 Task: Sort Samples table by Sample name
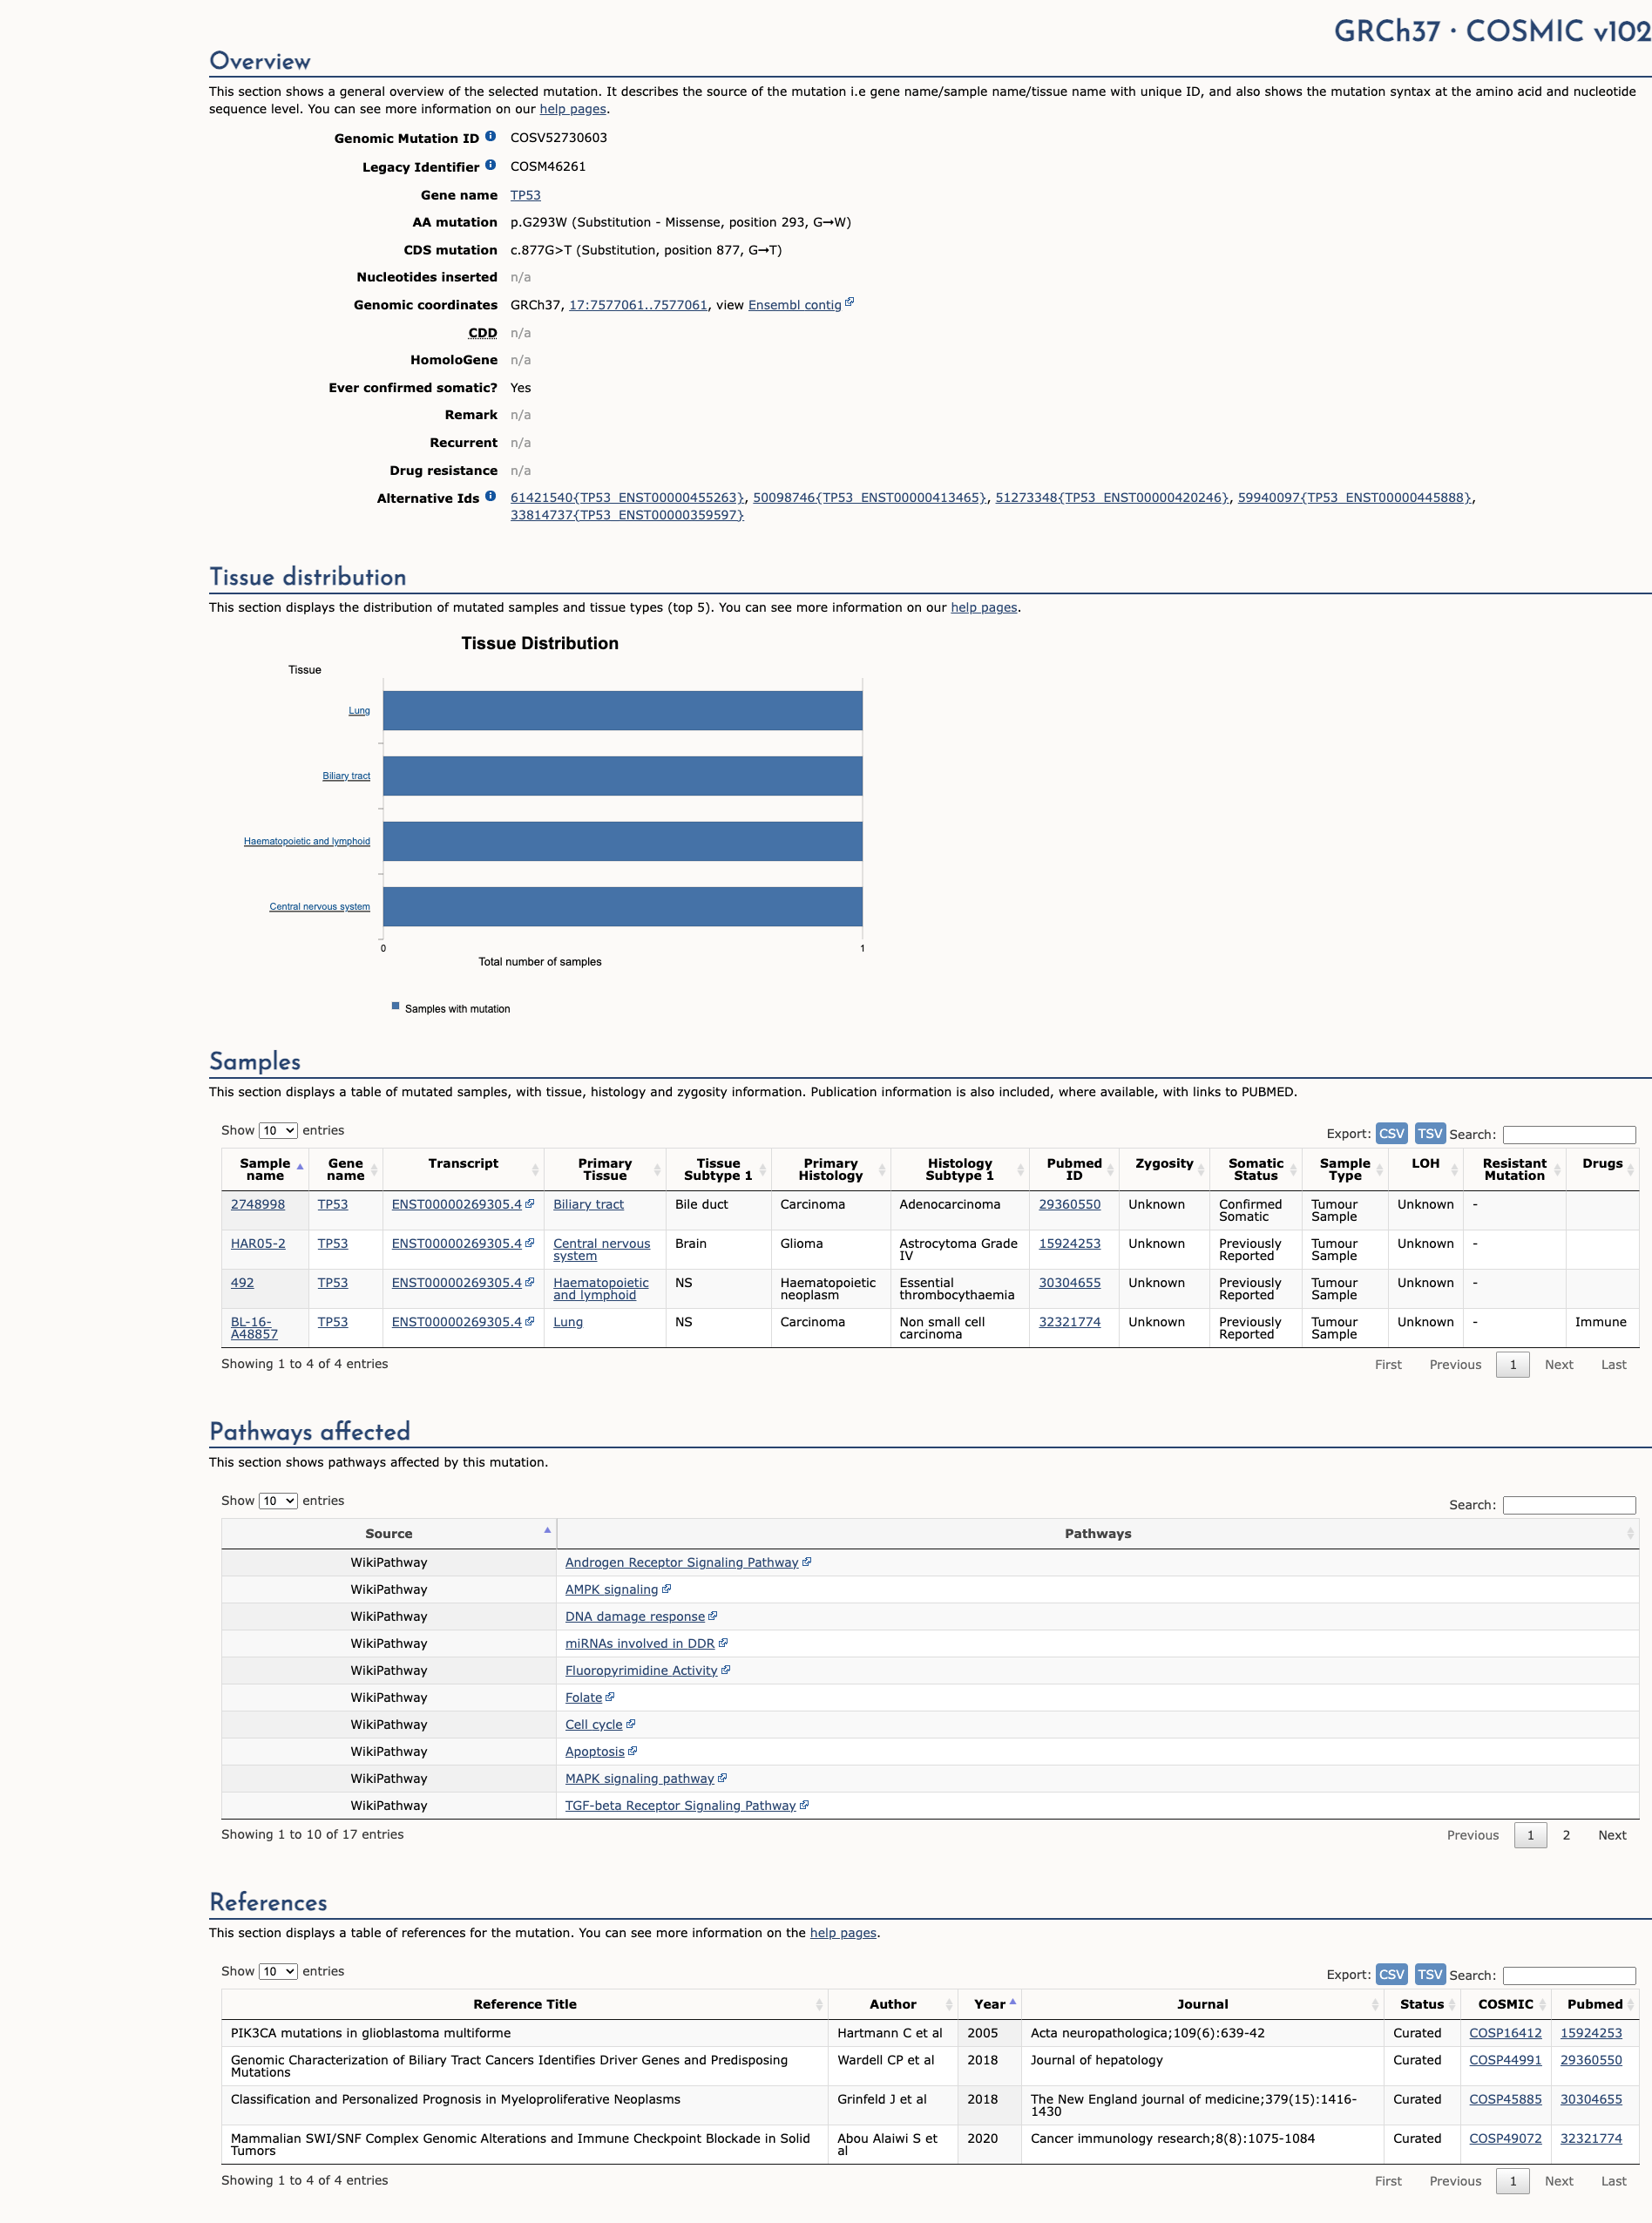coord(265,1170)
